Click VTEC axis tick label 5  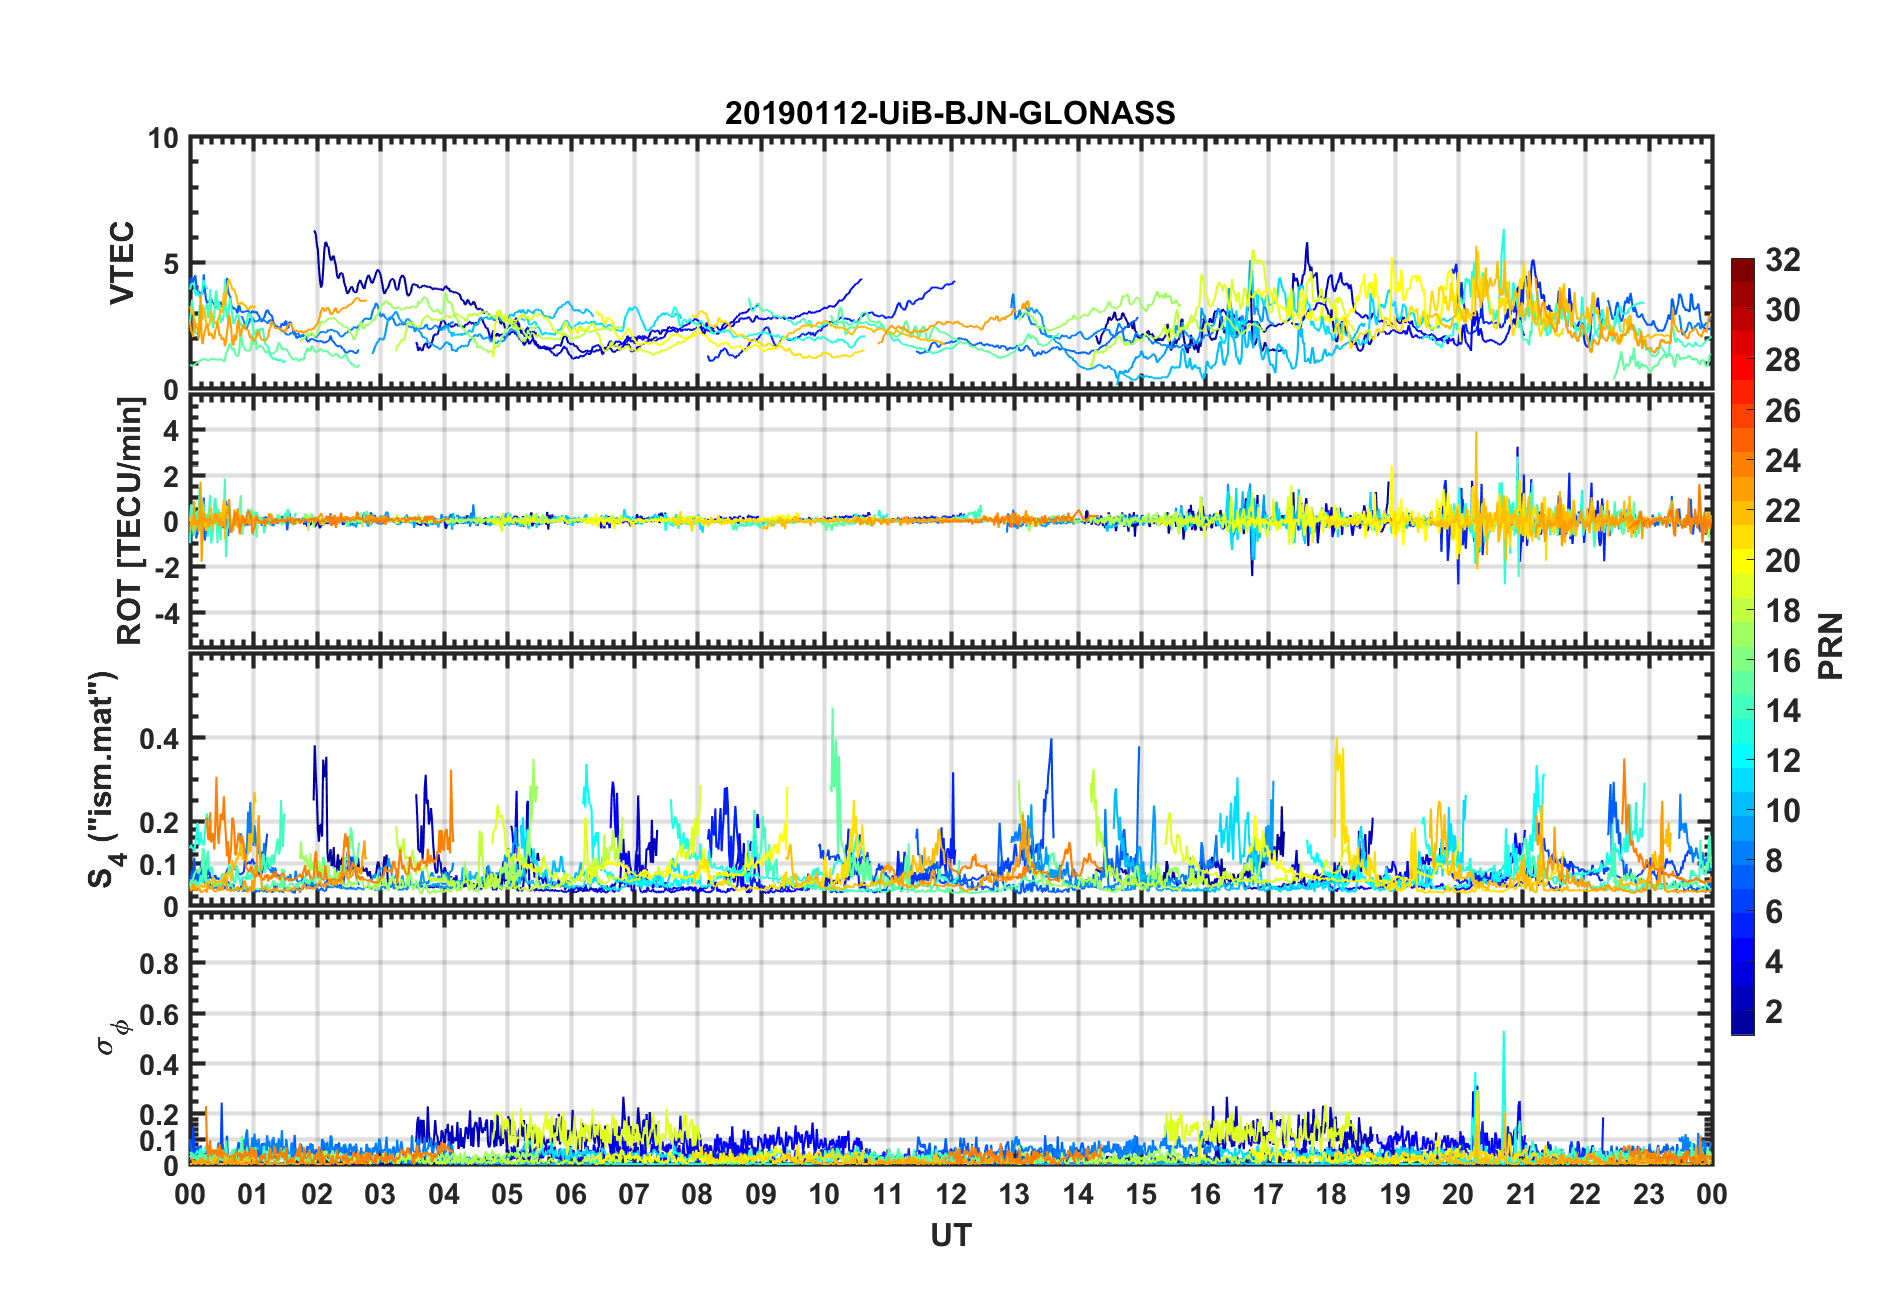pyautogui.click(x=170, y=264)
